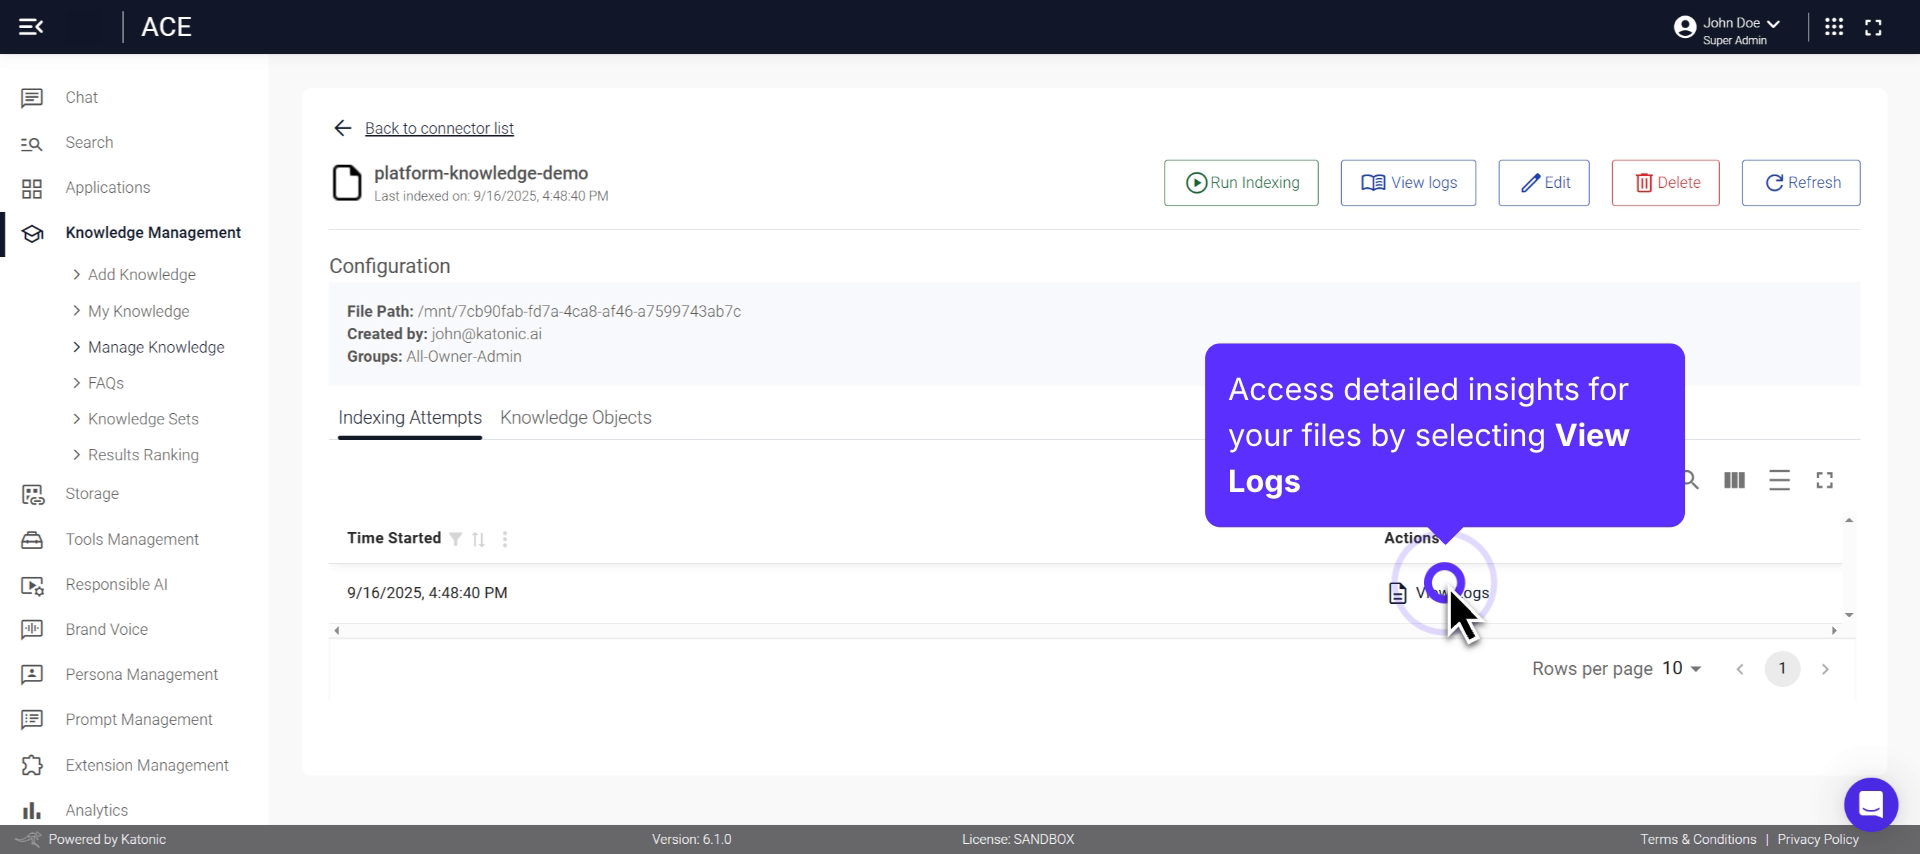Click the platform-knowledge-demo file icon
1920x854 pixels.
(x=346, y=183)
